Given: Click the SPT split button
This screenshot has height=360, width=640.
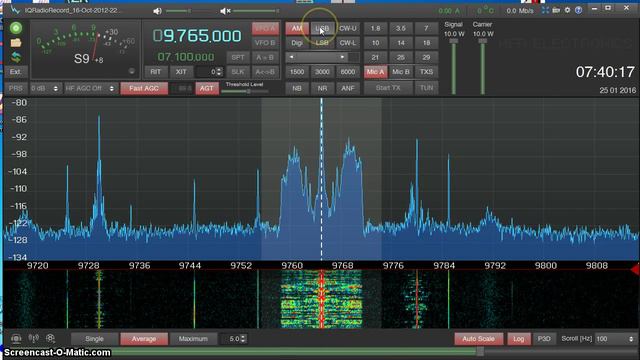Looking at the screenshot, I should (x=238, y=58).
